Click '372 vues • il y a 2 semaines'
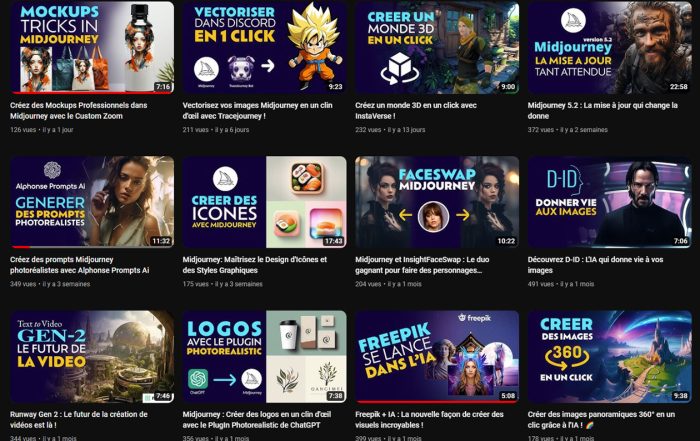Image resolution: width=700 pixels, height=441 pixels. tap(568, 130)
